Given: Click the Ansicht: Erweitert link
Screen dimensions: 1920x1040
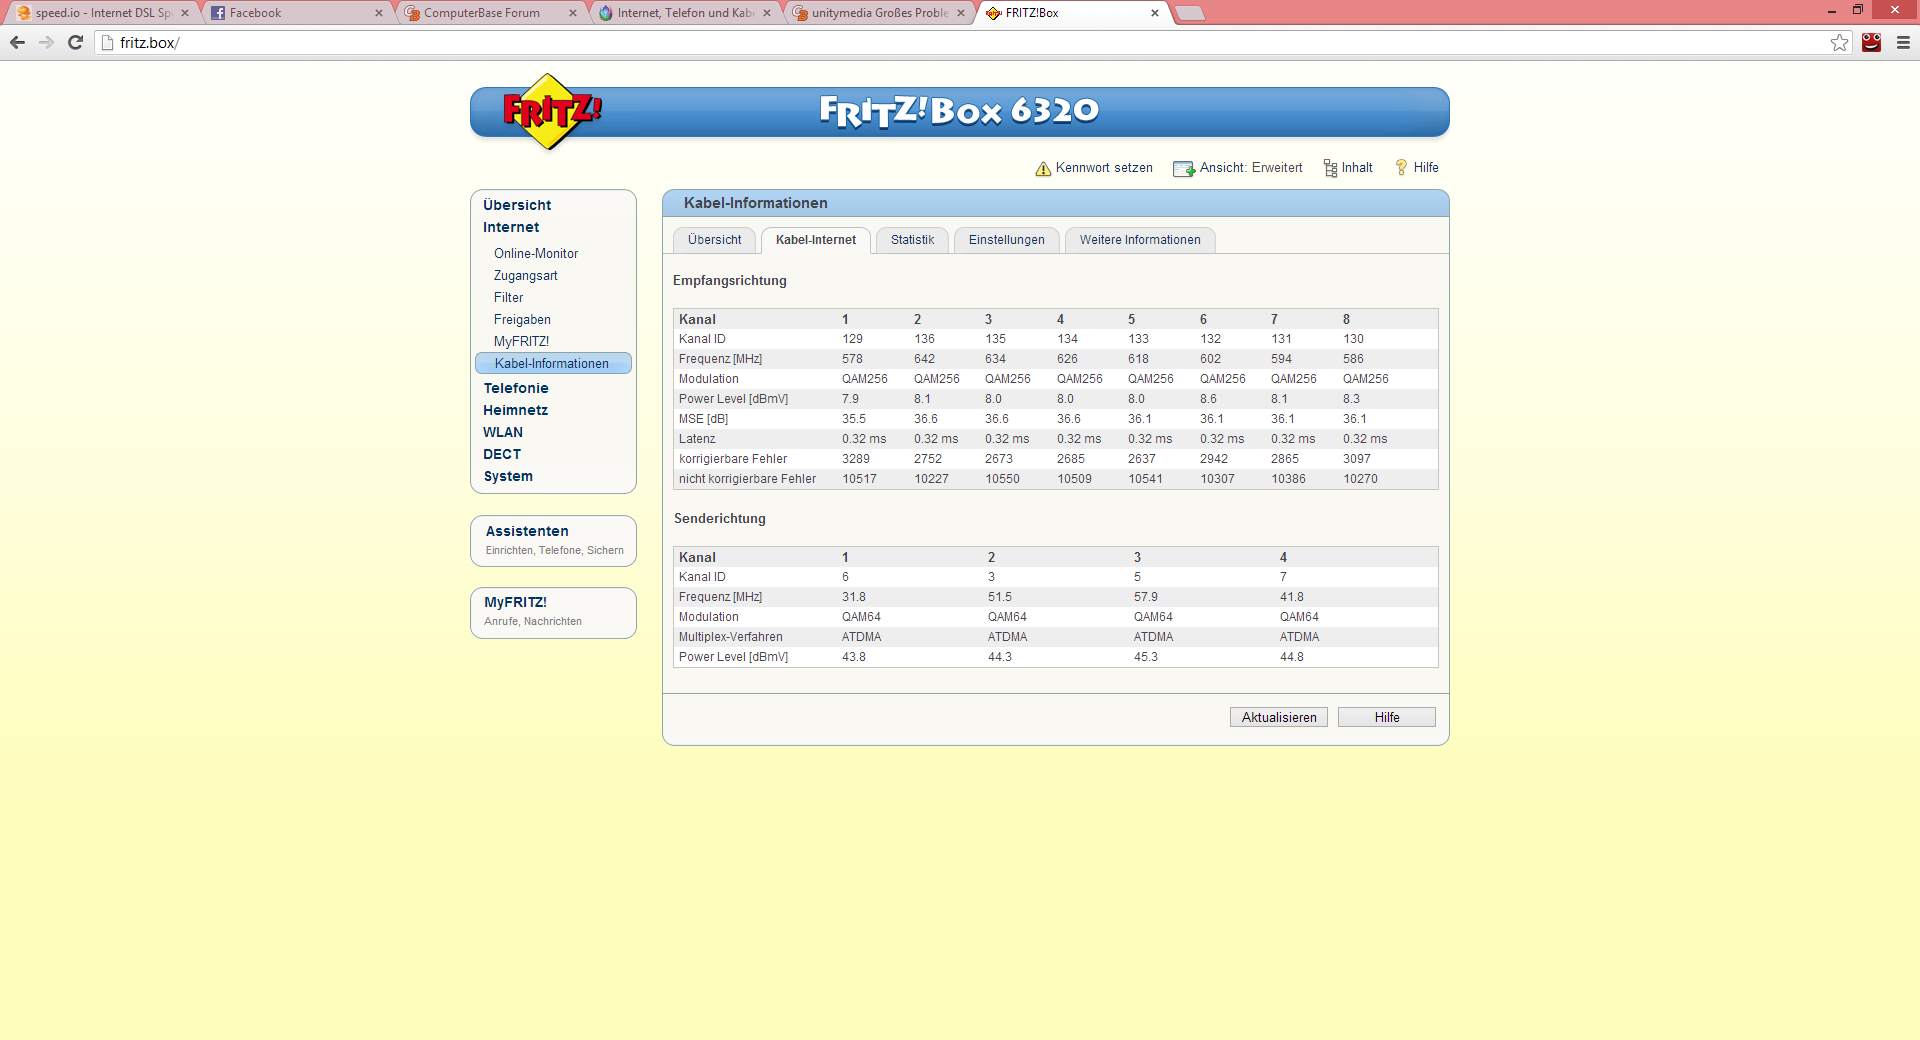Looking at the screenshot, I should pyautogui.click(x=1251, y=168).
